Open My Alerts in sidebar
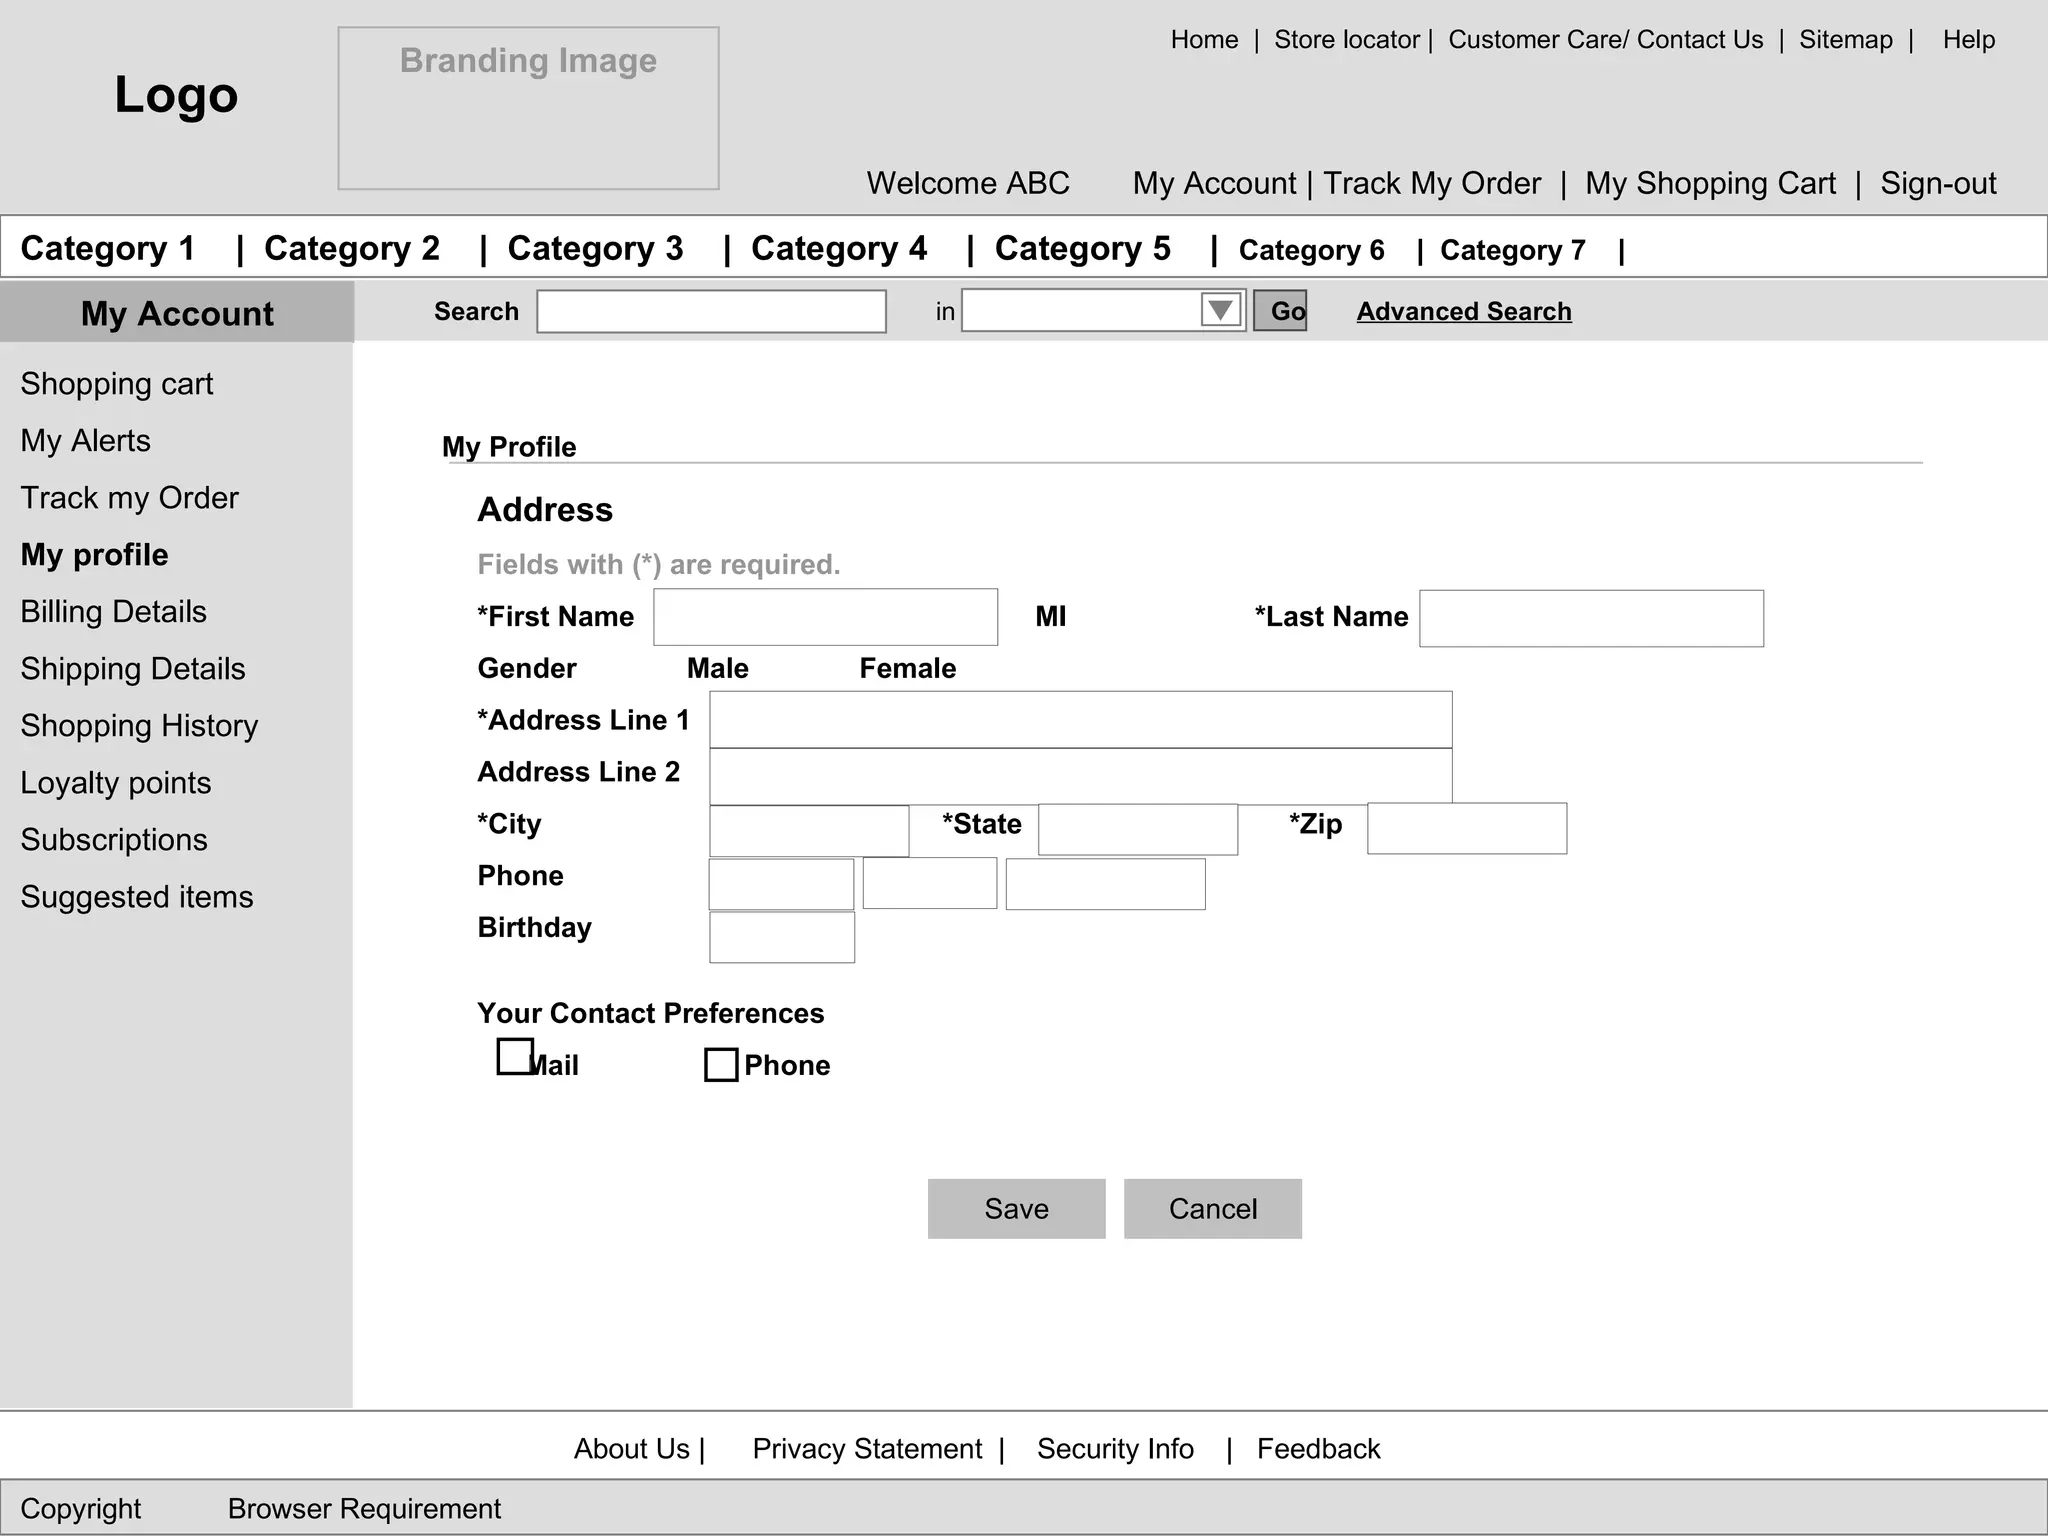Image resolution: width=2048 pixels, height=1536 pixels. [85, 441]
